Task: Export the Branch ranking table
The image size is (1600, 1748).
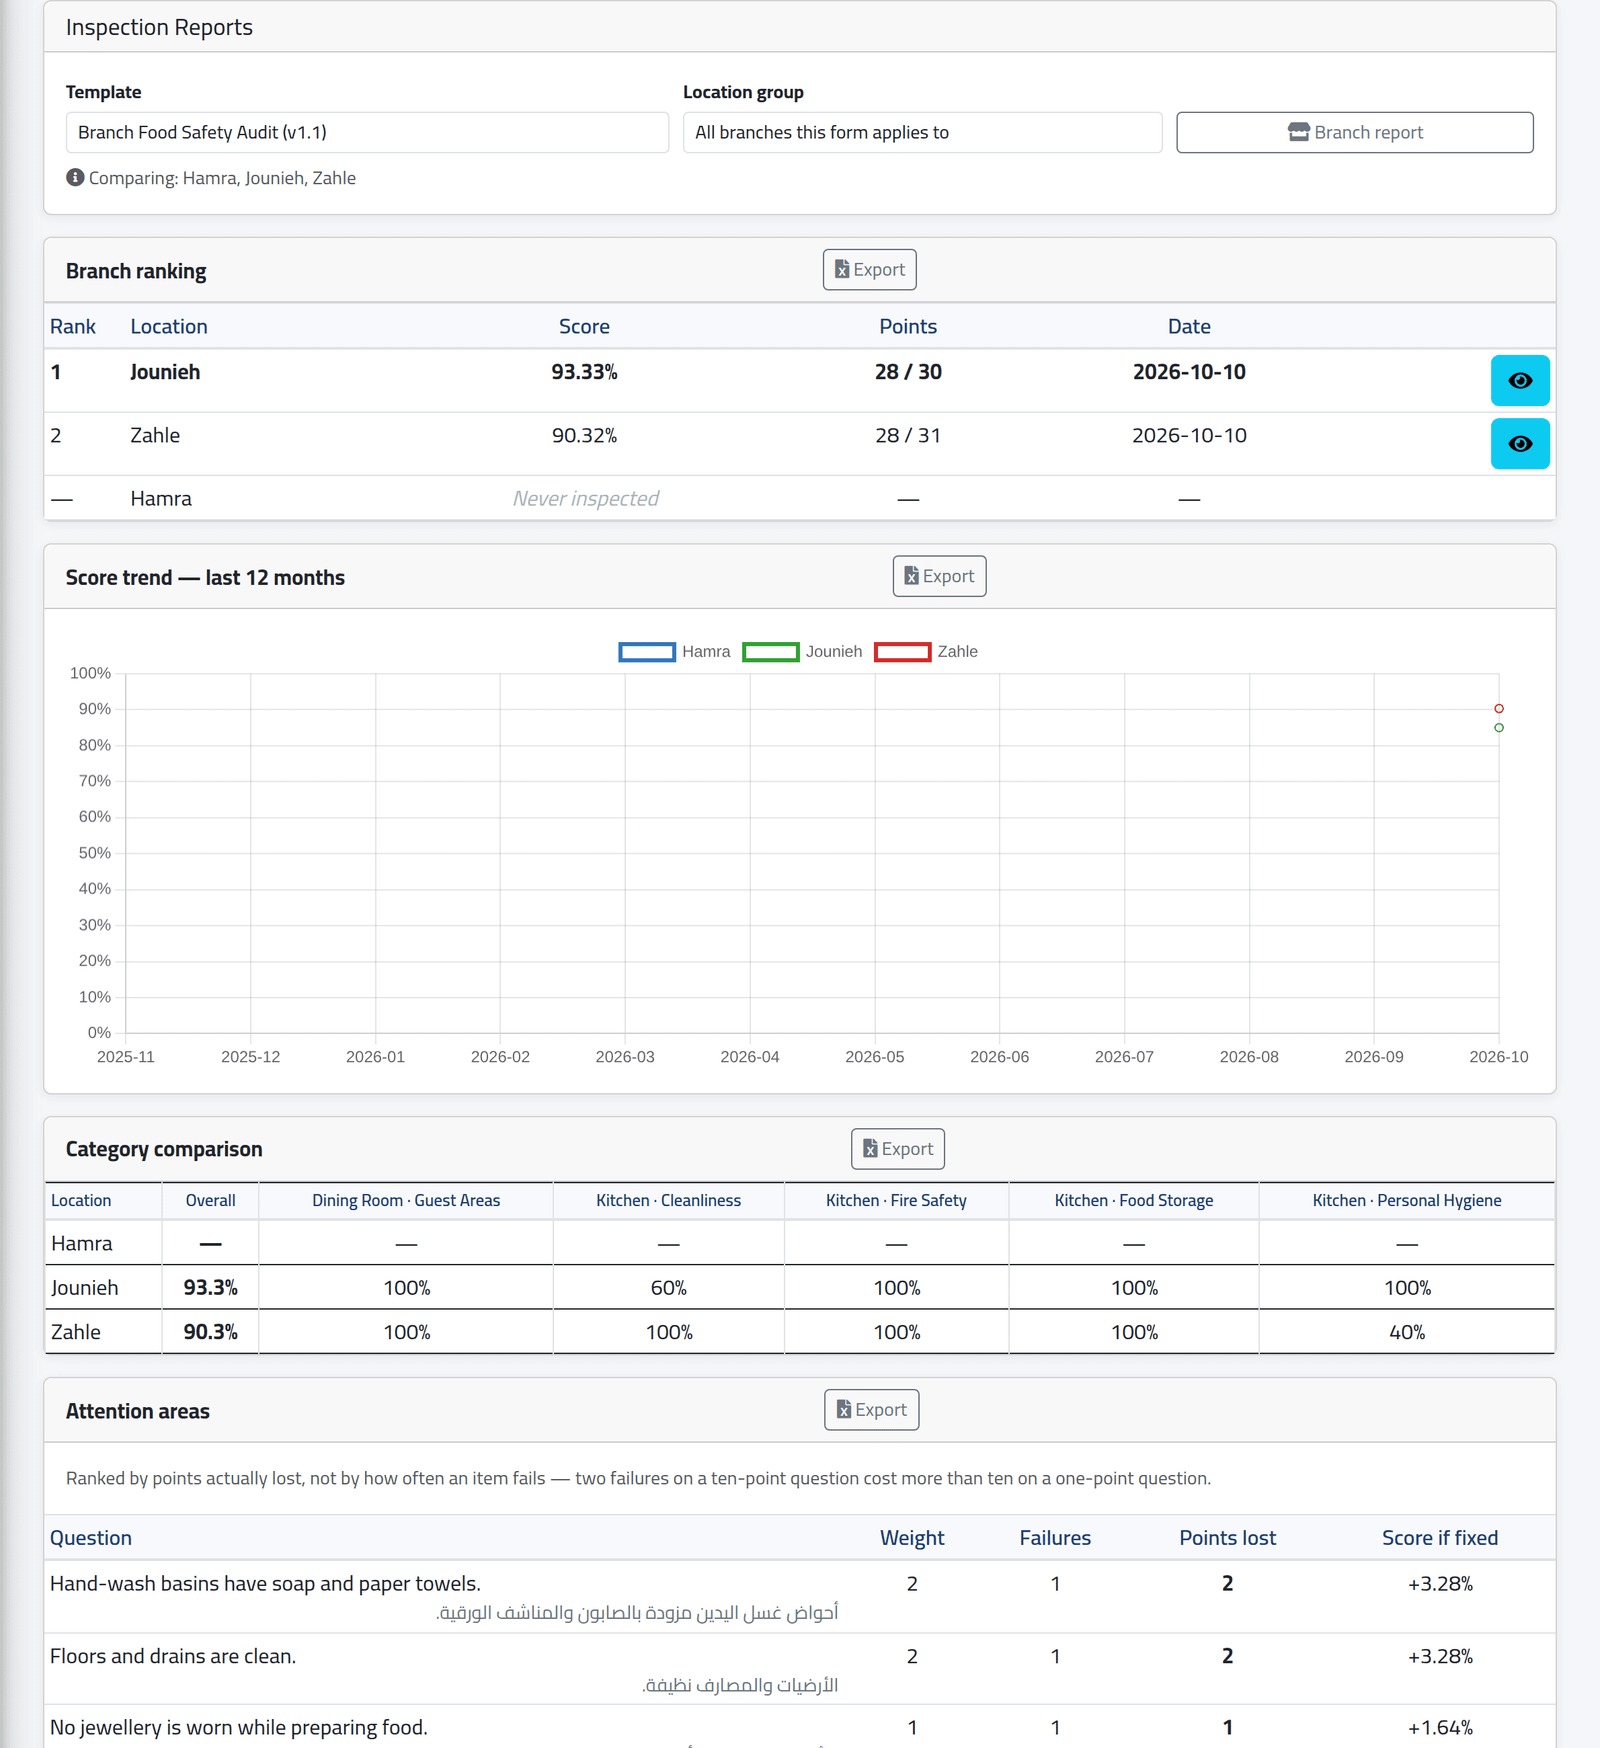Action: tap(869, 270)
